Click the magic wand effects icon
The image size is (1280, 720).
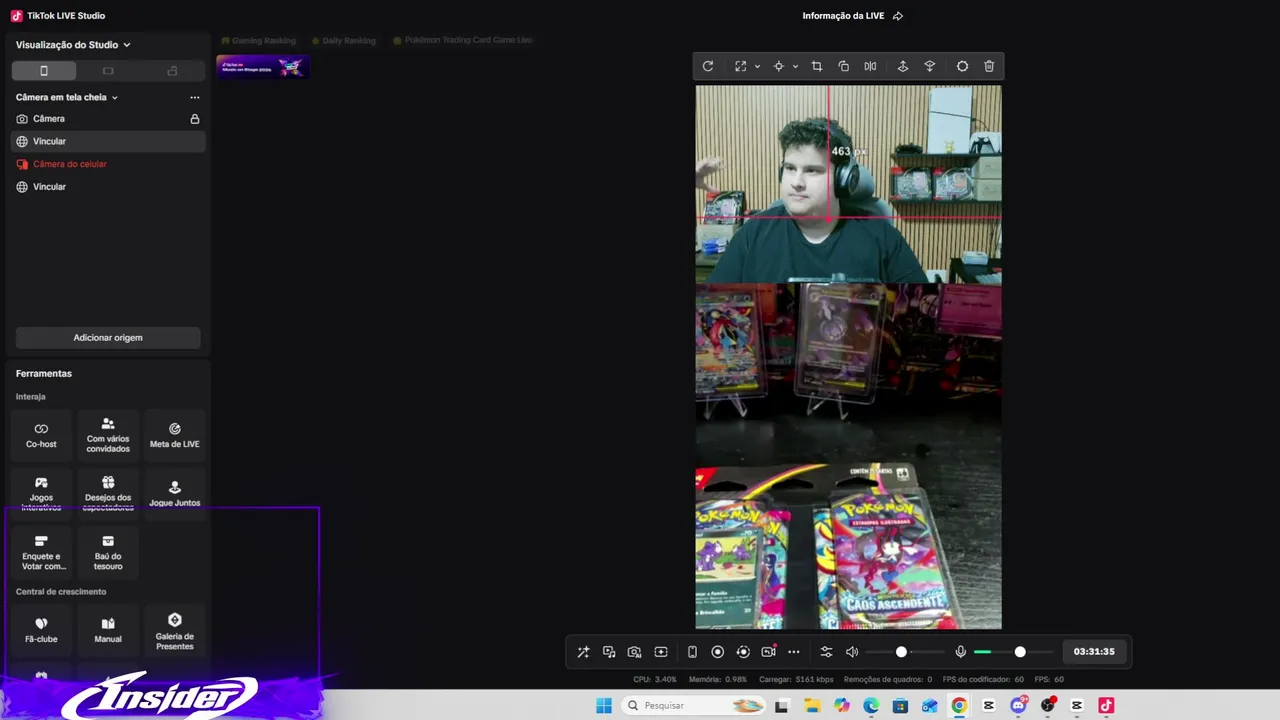coord(583,652)
